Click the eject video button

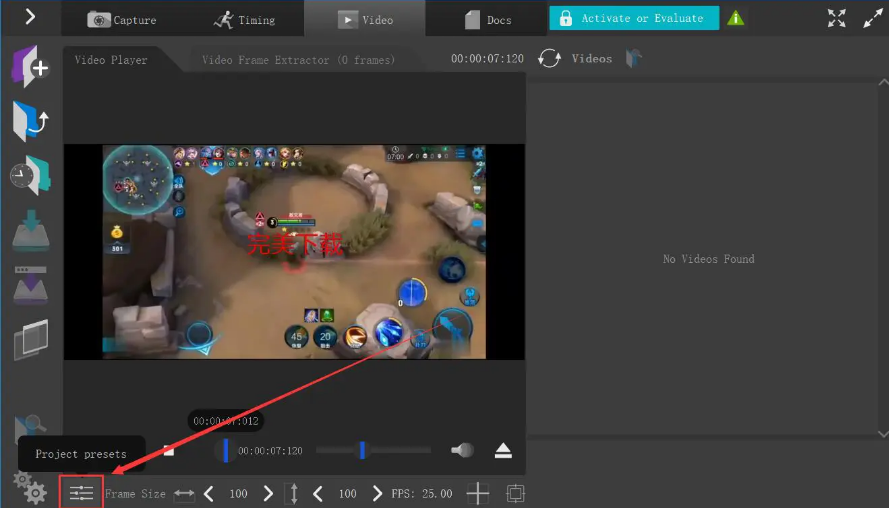pyautogui.click(x=503, y=451)
